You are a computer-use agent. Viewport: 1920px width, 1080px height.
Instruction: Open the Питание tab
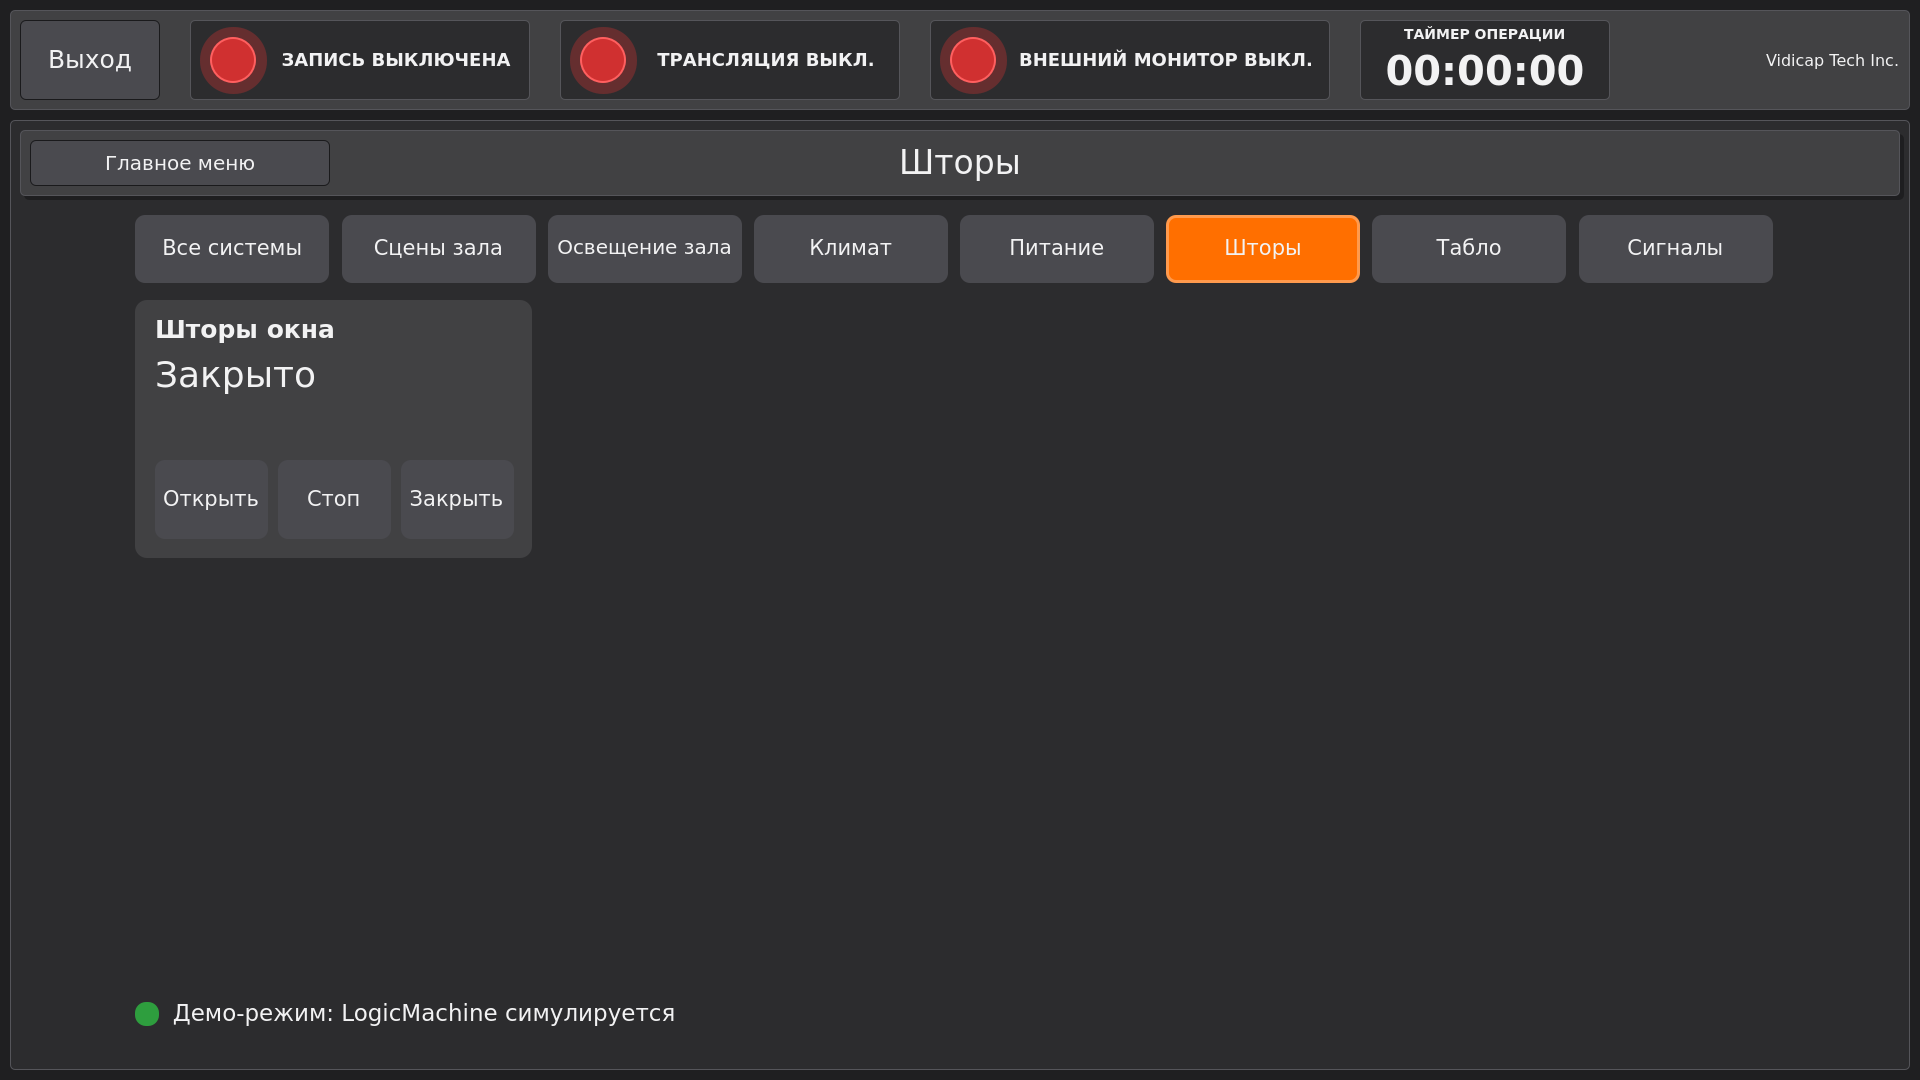pos(1057,249)
